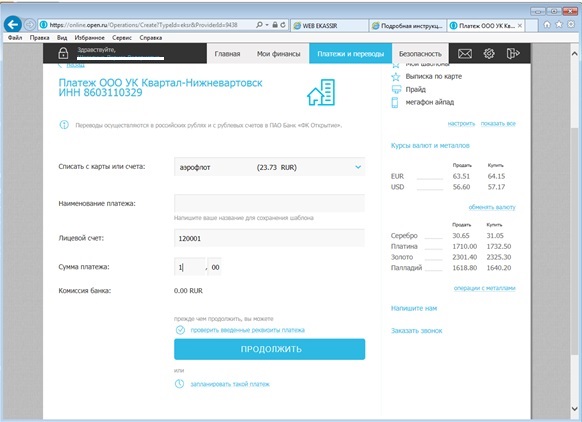Close the Платеж ООО УК tab
Viewport: 582px width, 422px height.
point(520,26)
